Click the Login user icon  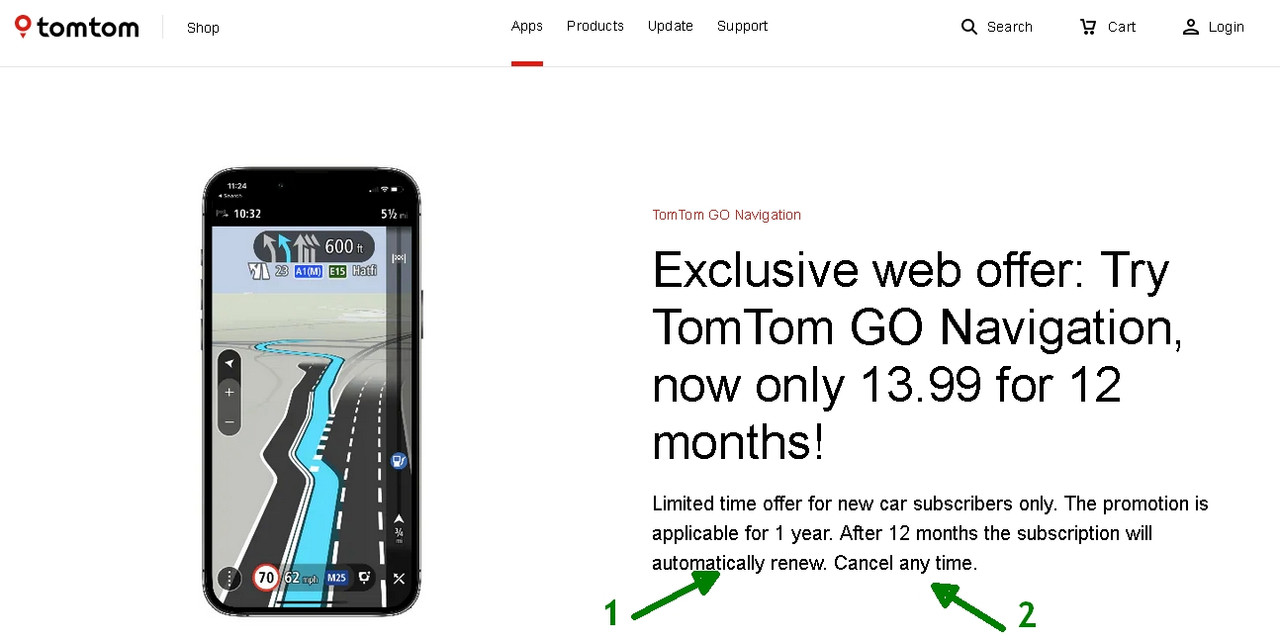tap(1190, 27)
